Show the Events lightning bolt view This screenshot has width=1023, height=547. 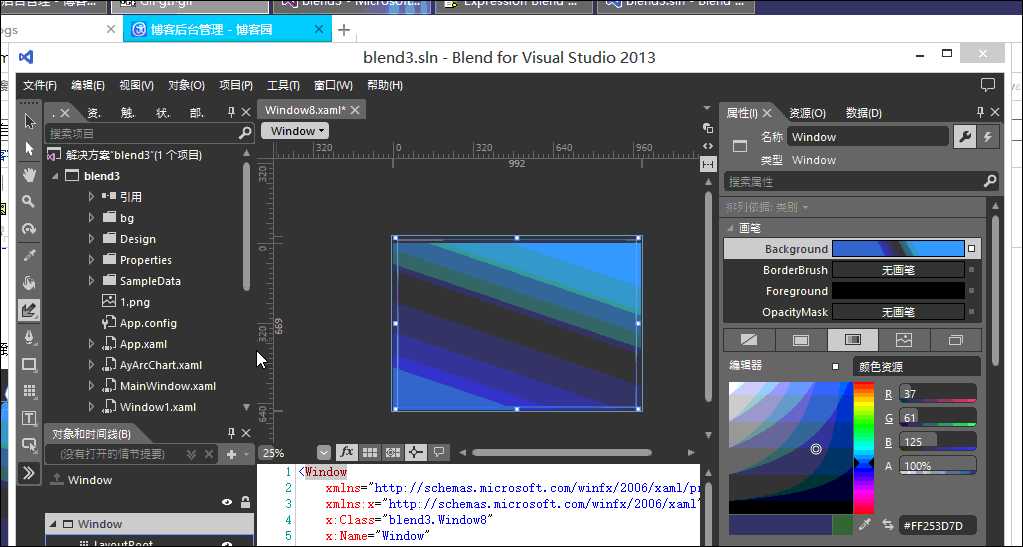click(x=988, y=136)
